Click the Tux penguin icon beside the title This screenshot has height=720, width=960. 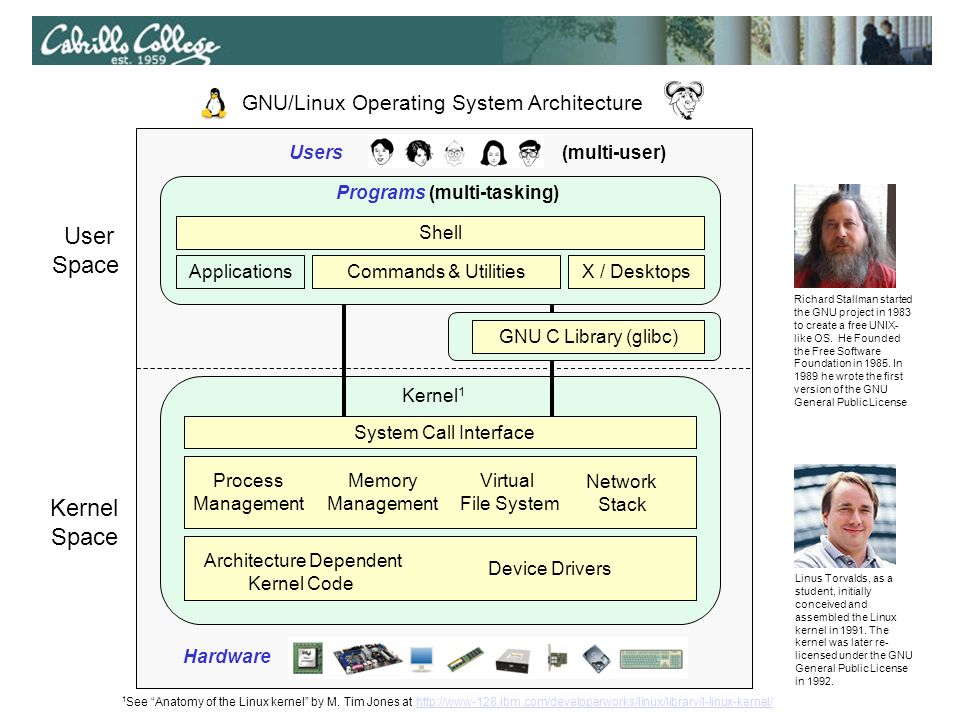(214, 103)
